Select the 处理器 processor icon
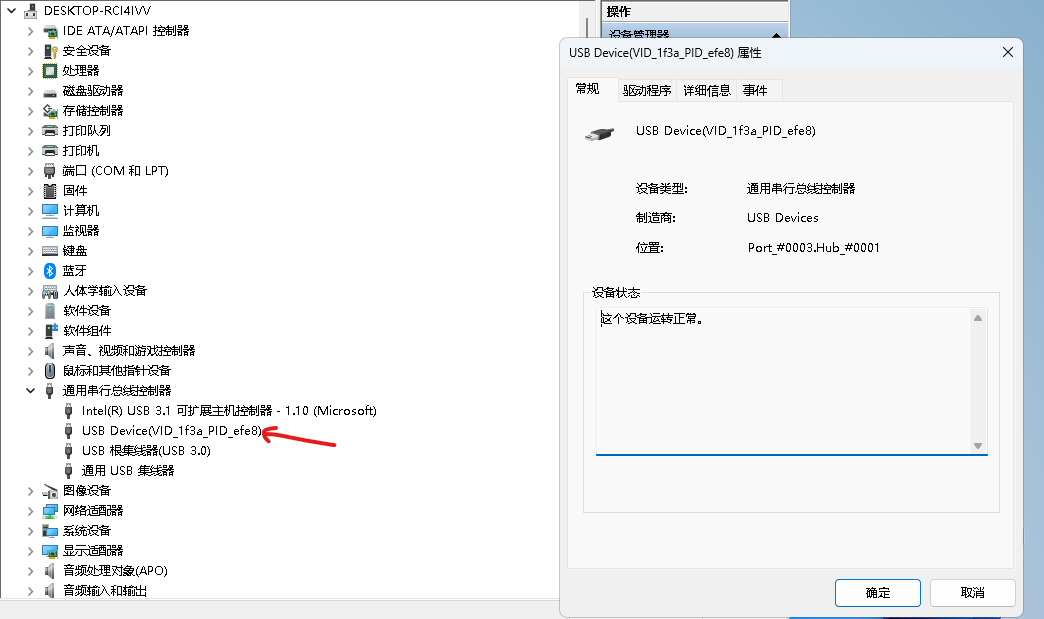 click(50, 71)
